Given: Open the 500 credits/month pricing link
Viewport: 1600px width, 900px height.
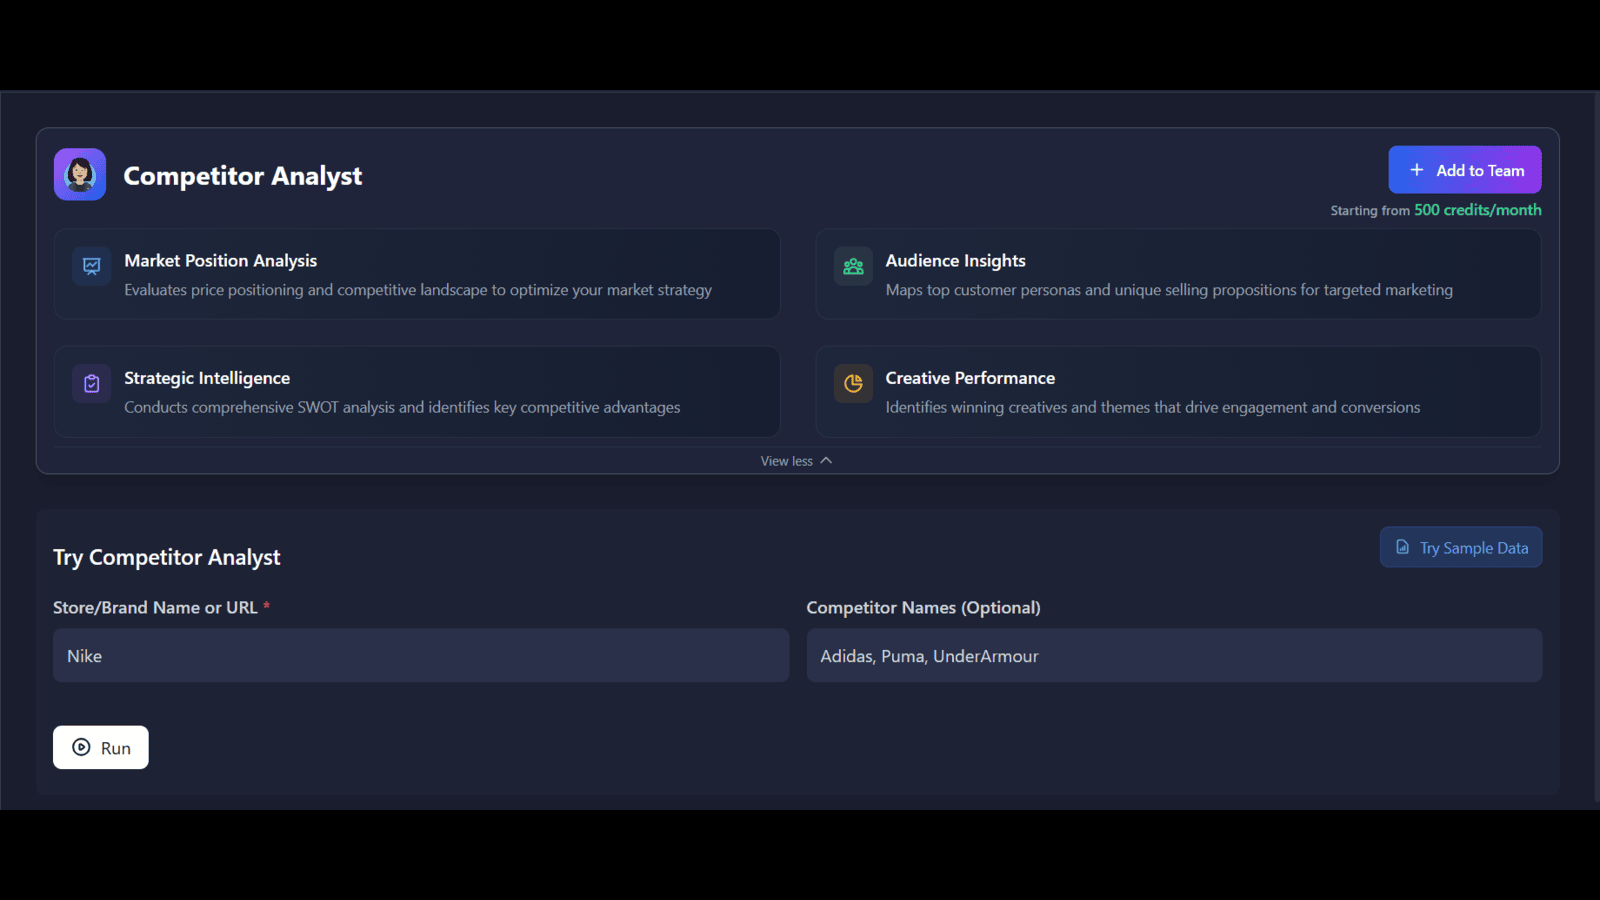Looking at the screenshot, I should pyautogui.click(x=1477, y=210).
